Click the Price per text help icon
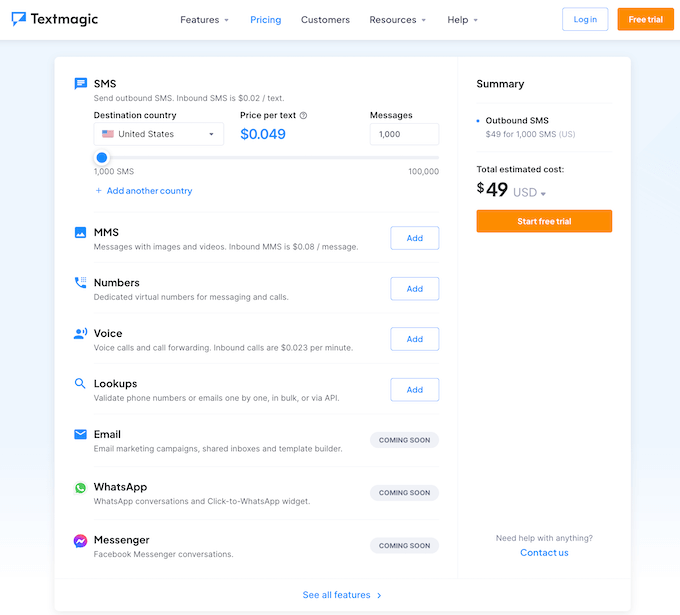 [x=303, y=116]
